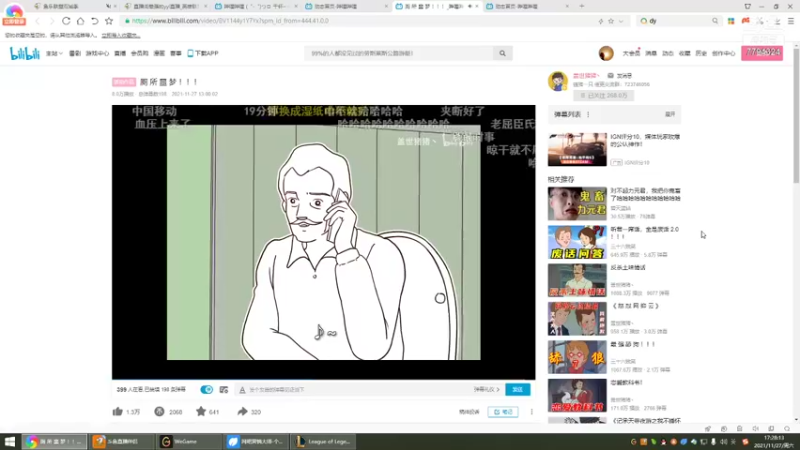This screenshot has width=800, height=450.
Task: Click the import bookmarks link in bookmarks bar
Action: [120, 35]
